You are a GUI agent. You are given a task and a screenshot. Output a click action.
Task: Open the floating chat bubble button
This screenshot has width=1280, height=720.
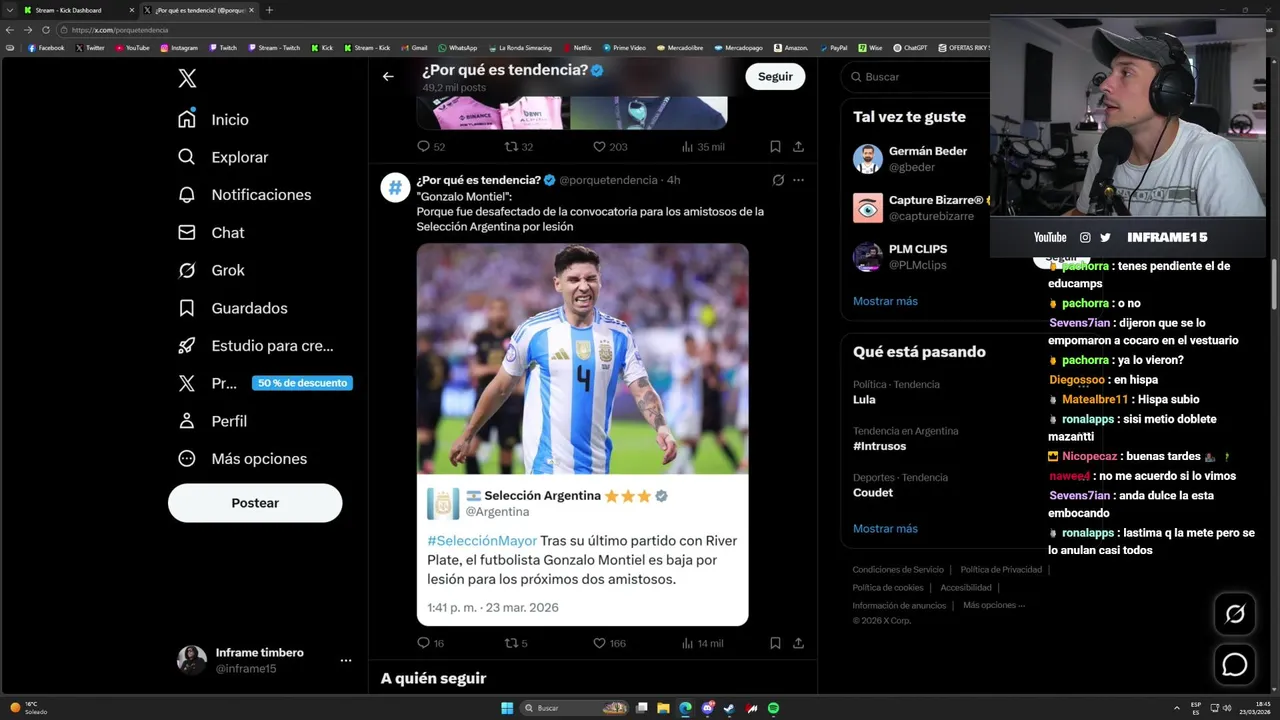tap(1235, 664)
